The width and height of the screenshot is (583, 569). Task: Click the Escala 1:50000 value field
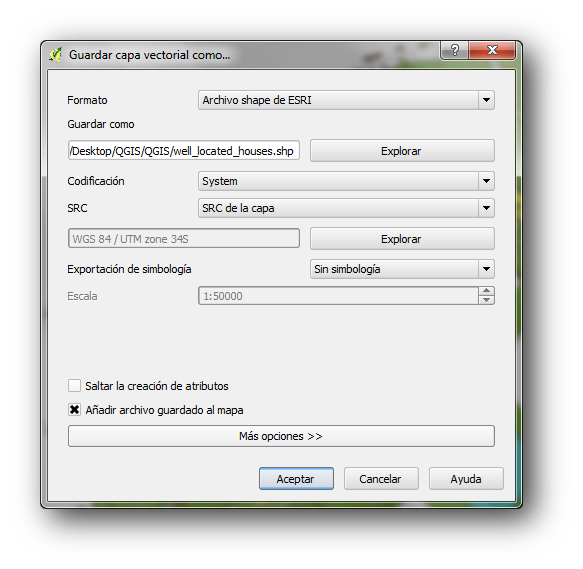338,296
